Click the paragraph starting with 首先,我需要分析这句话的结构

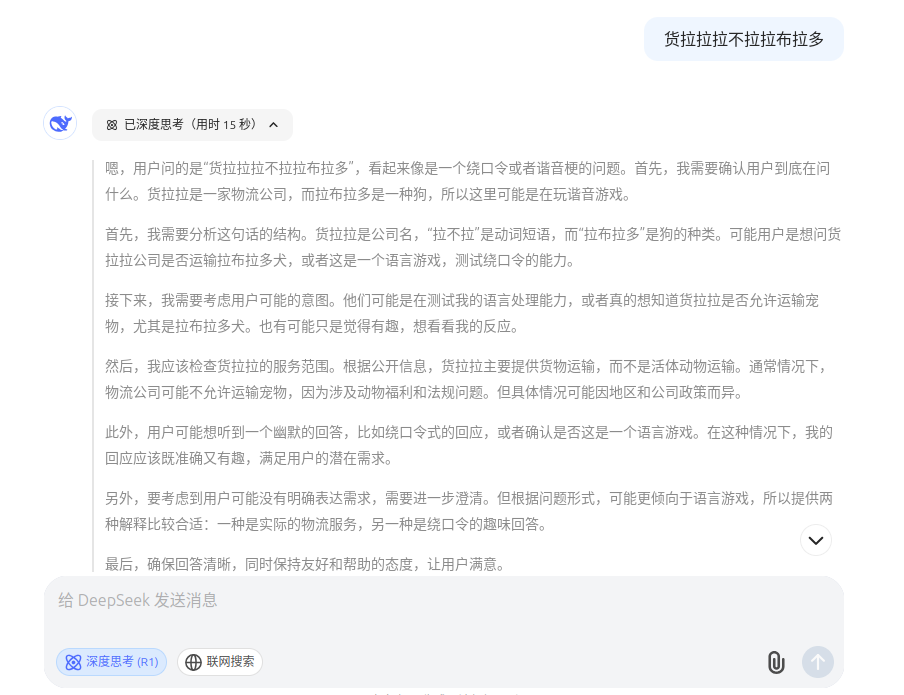point(473,247)
